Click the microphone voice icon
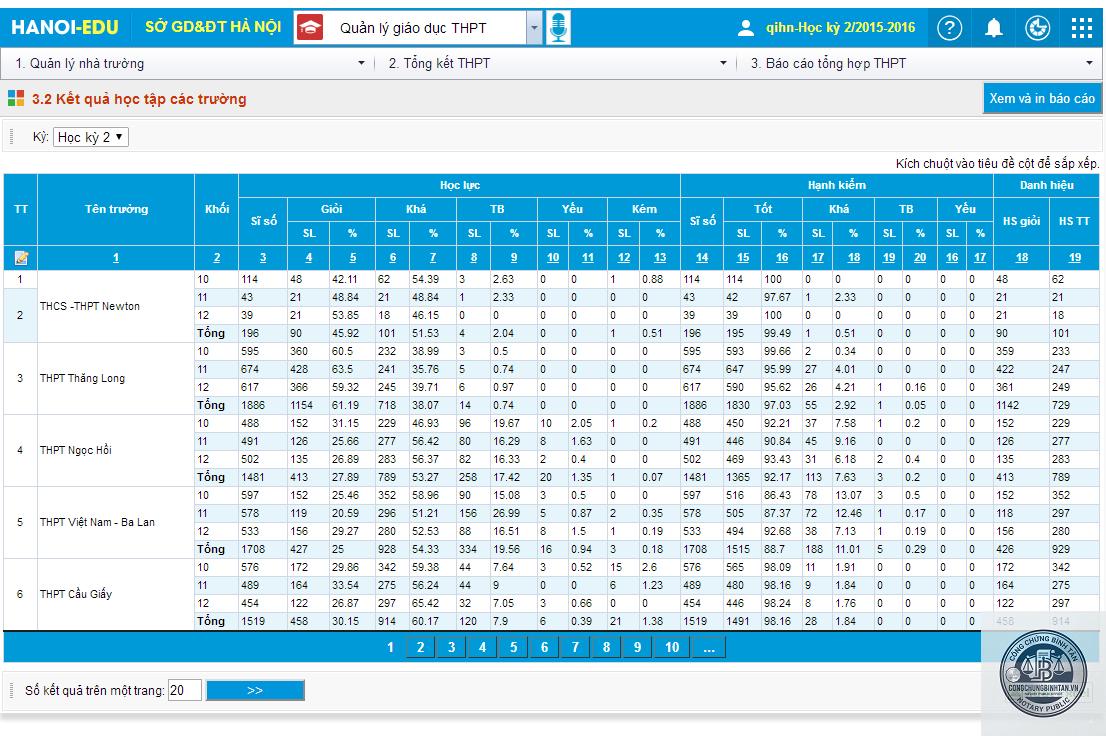 558,28
